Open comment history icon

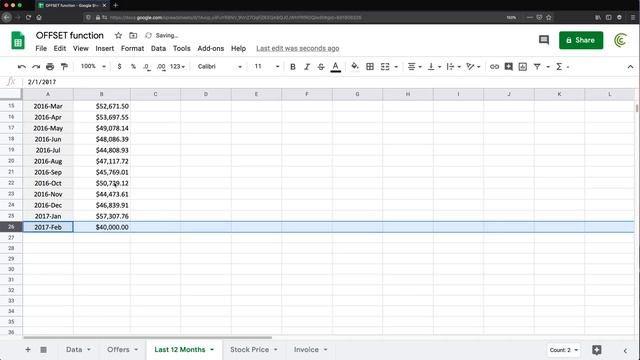point(544,40)
